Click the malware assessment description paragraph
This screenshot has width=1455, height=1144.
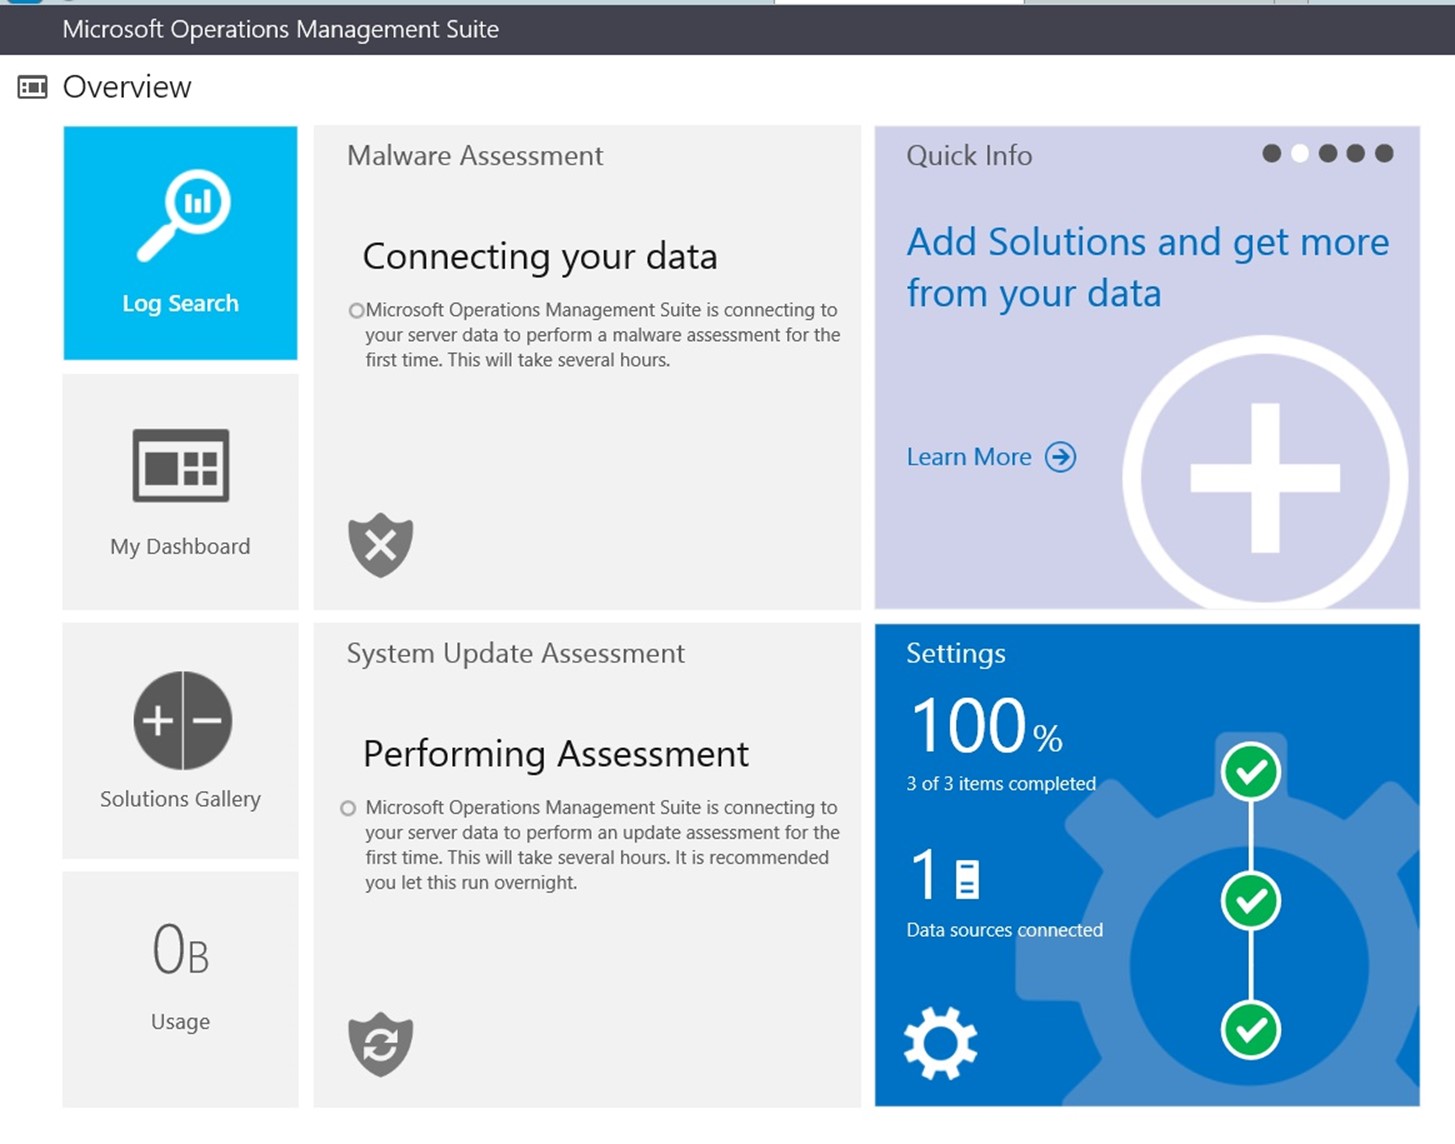pyautogui.click(x=603, y=335)
